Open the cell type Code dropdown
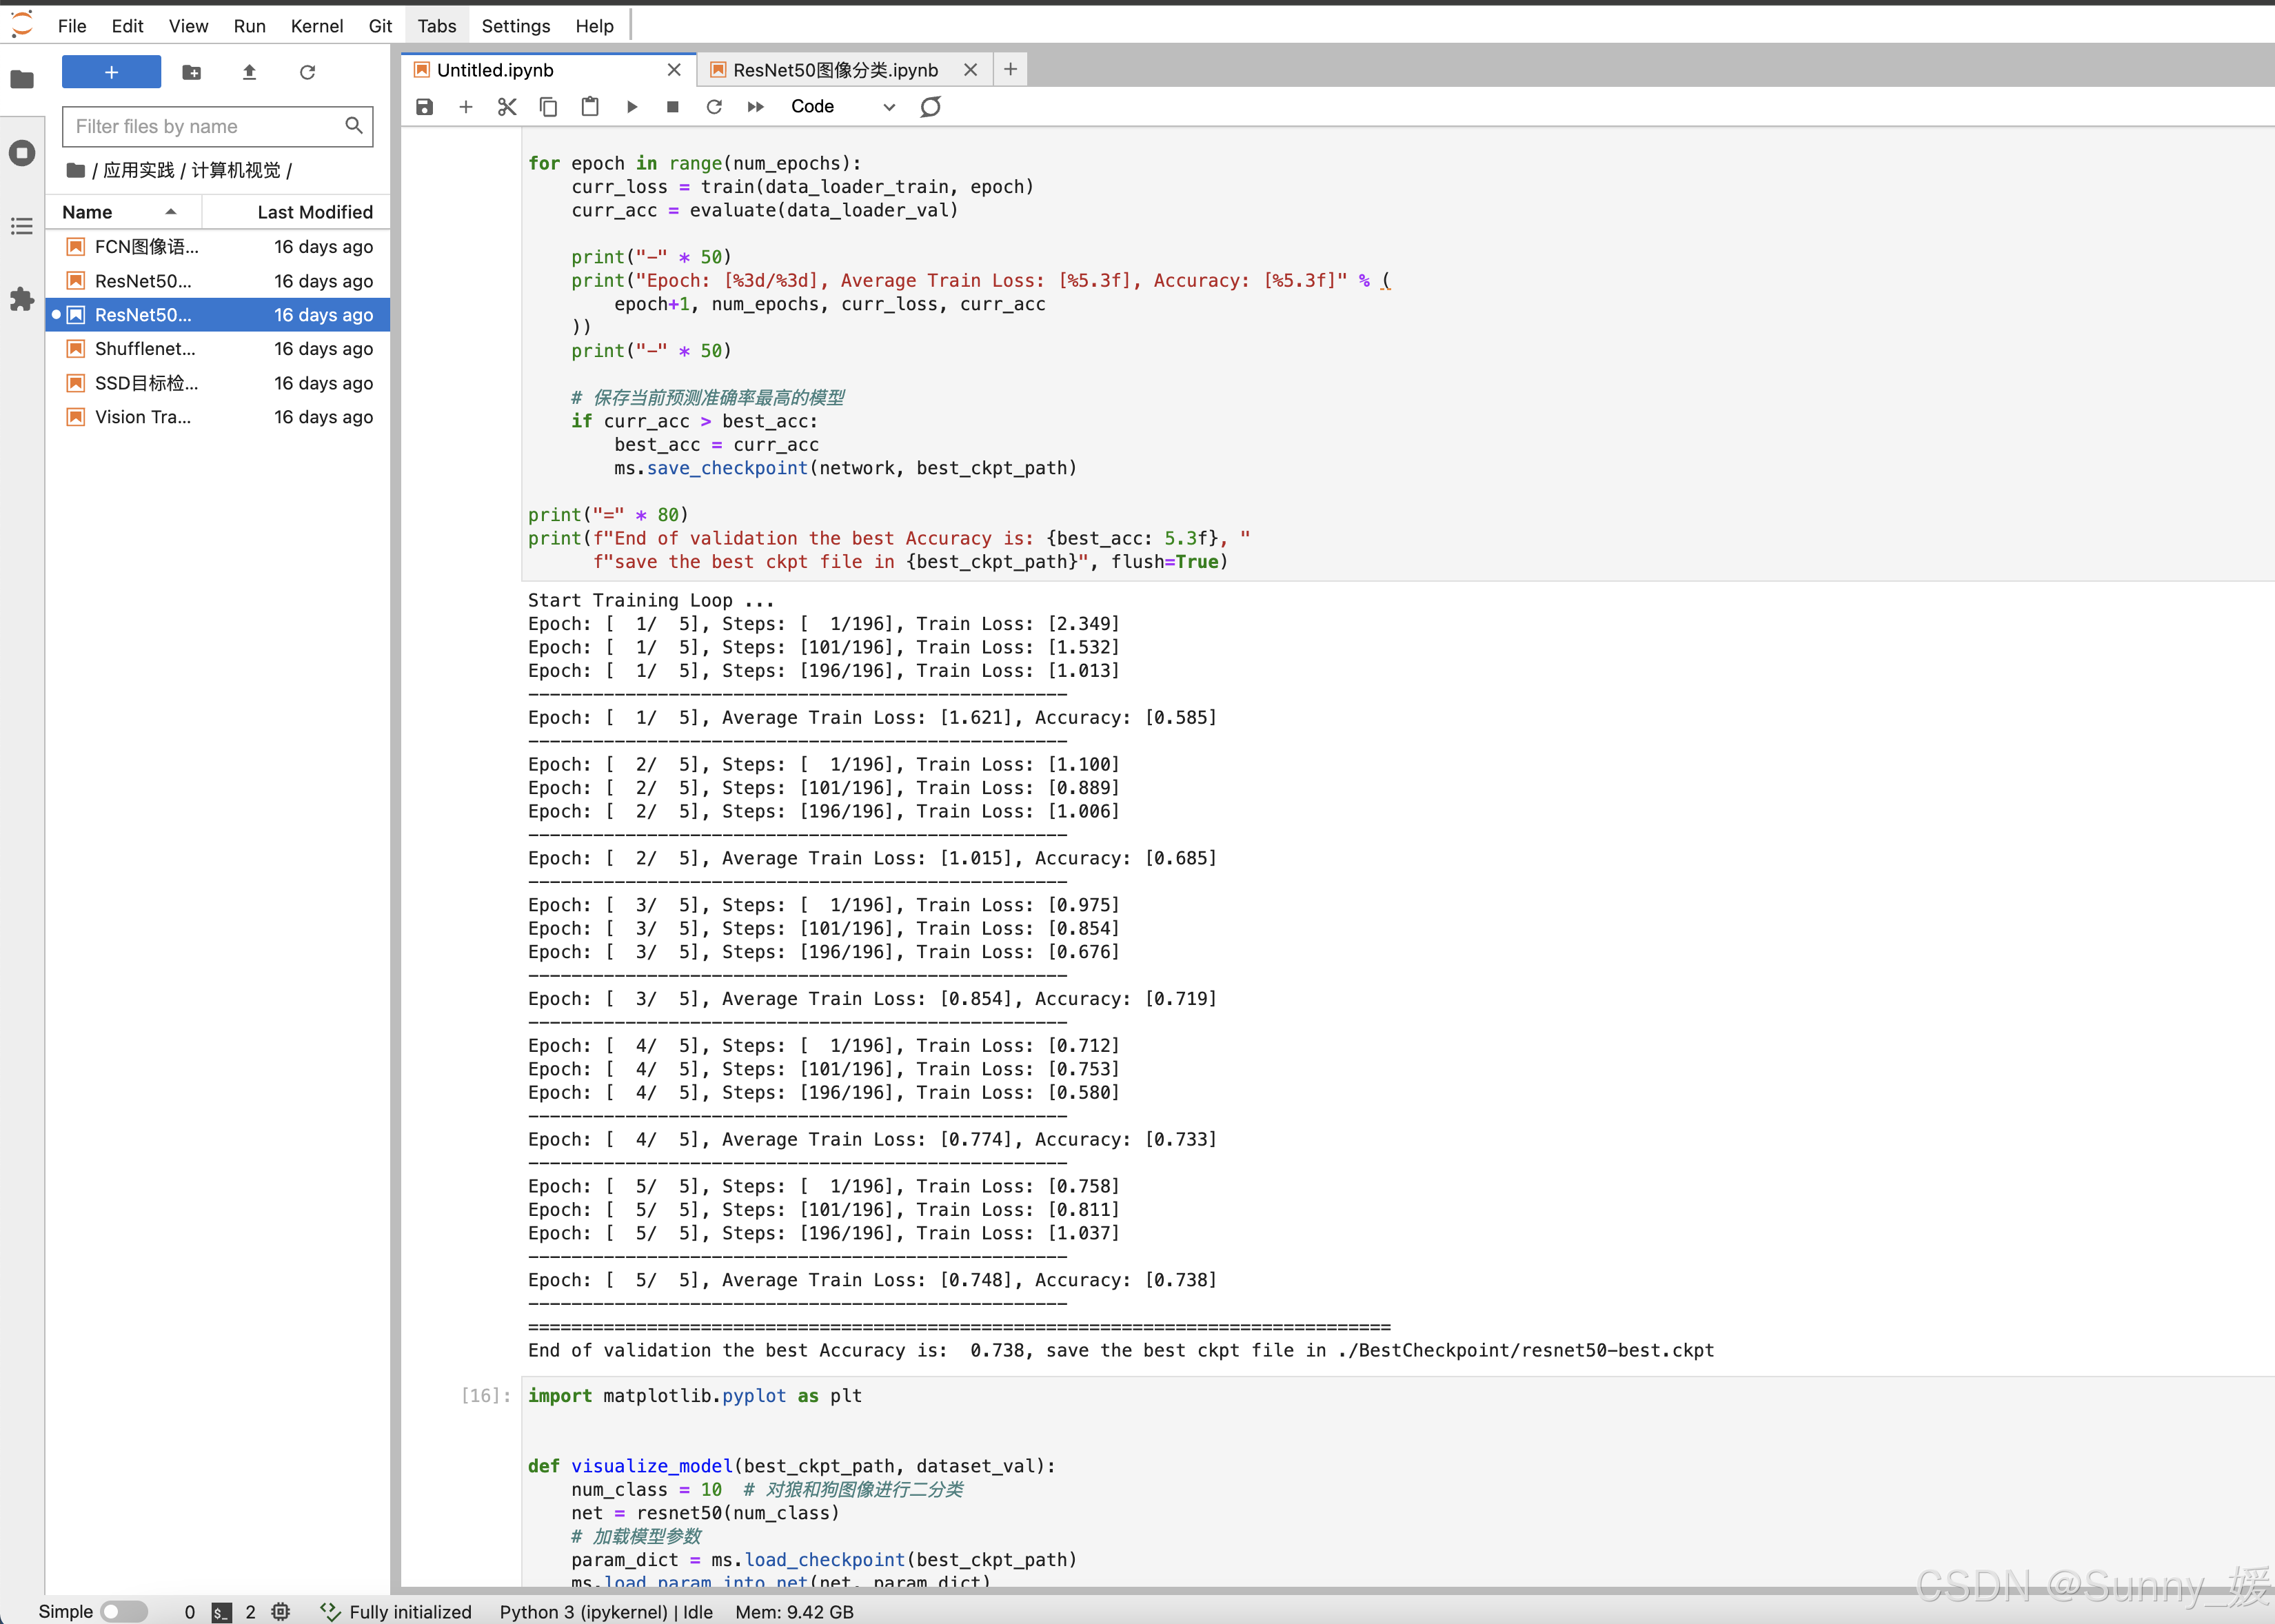Image resolution: width=2275 pixels, height=1624 pixels. click(842, 107)
